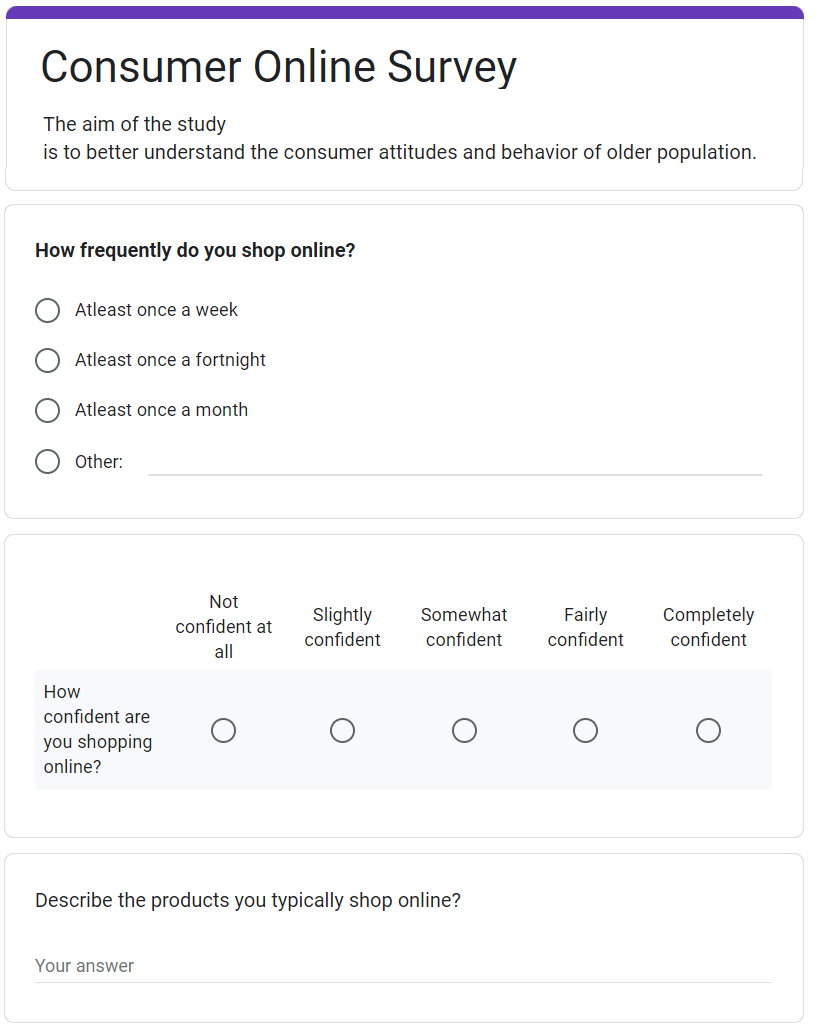Click the "Your answer" response field
816x1032 pixels.
point(400,965)
